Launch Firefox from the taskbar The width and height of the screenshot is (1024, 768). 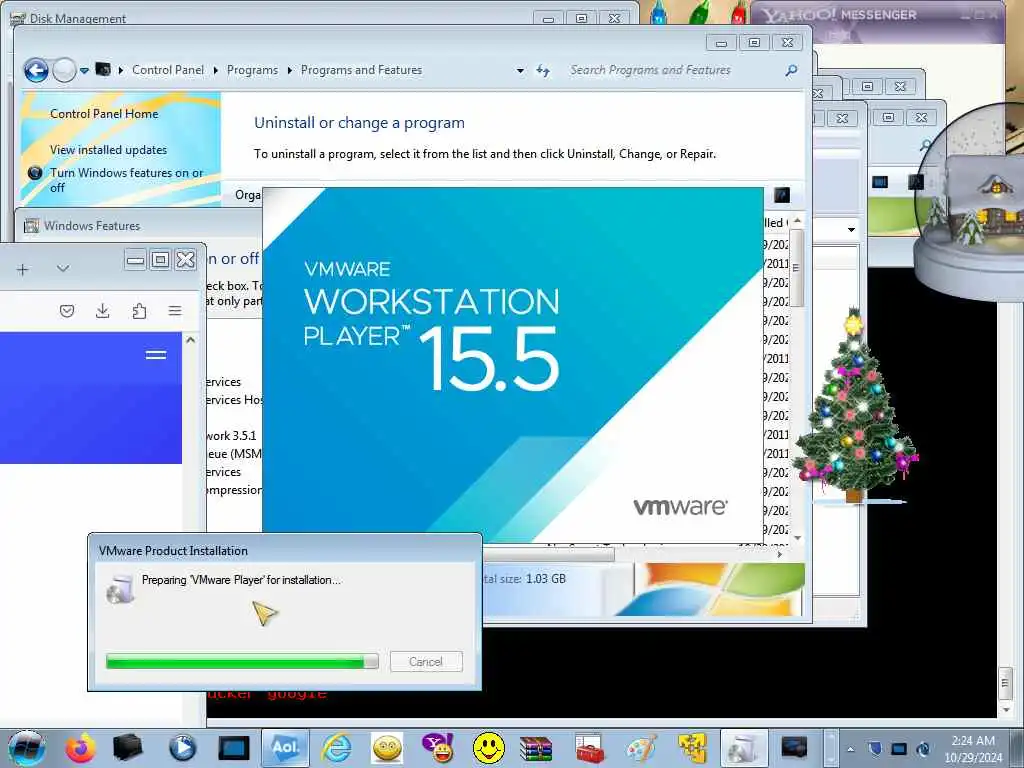80,748
